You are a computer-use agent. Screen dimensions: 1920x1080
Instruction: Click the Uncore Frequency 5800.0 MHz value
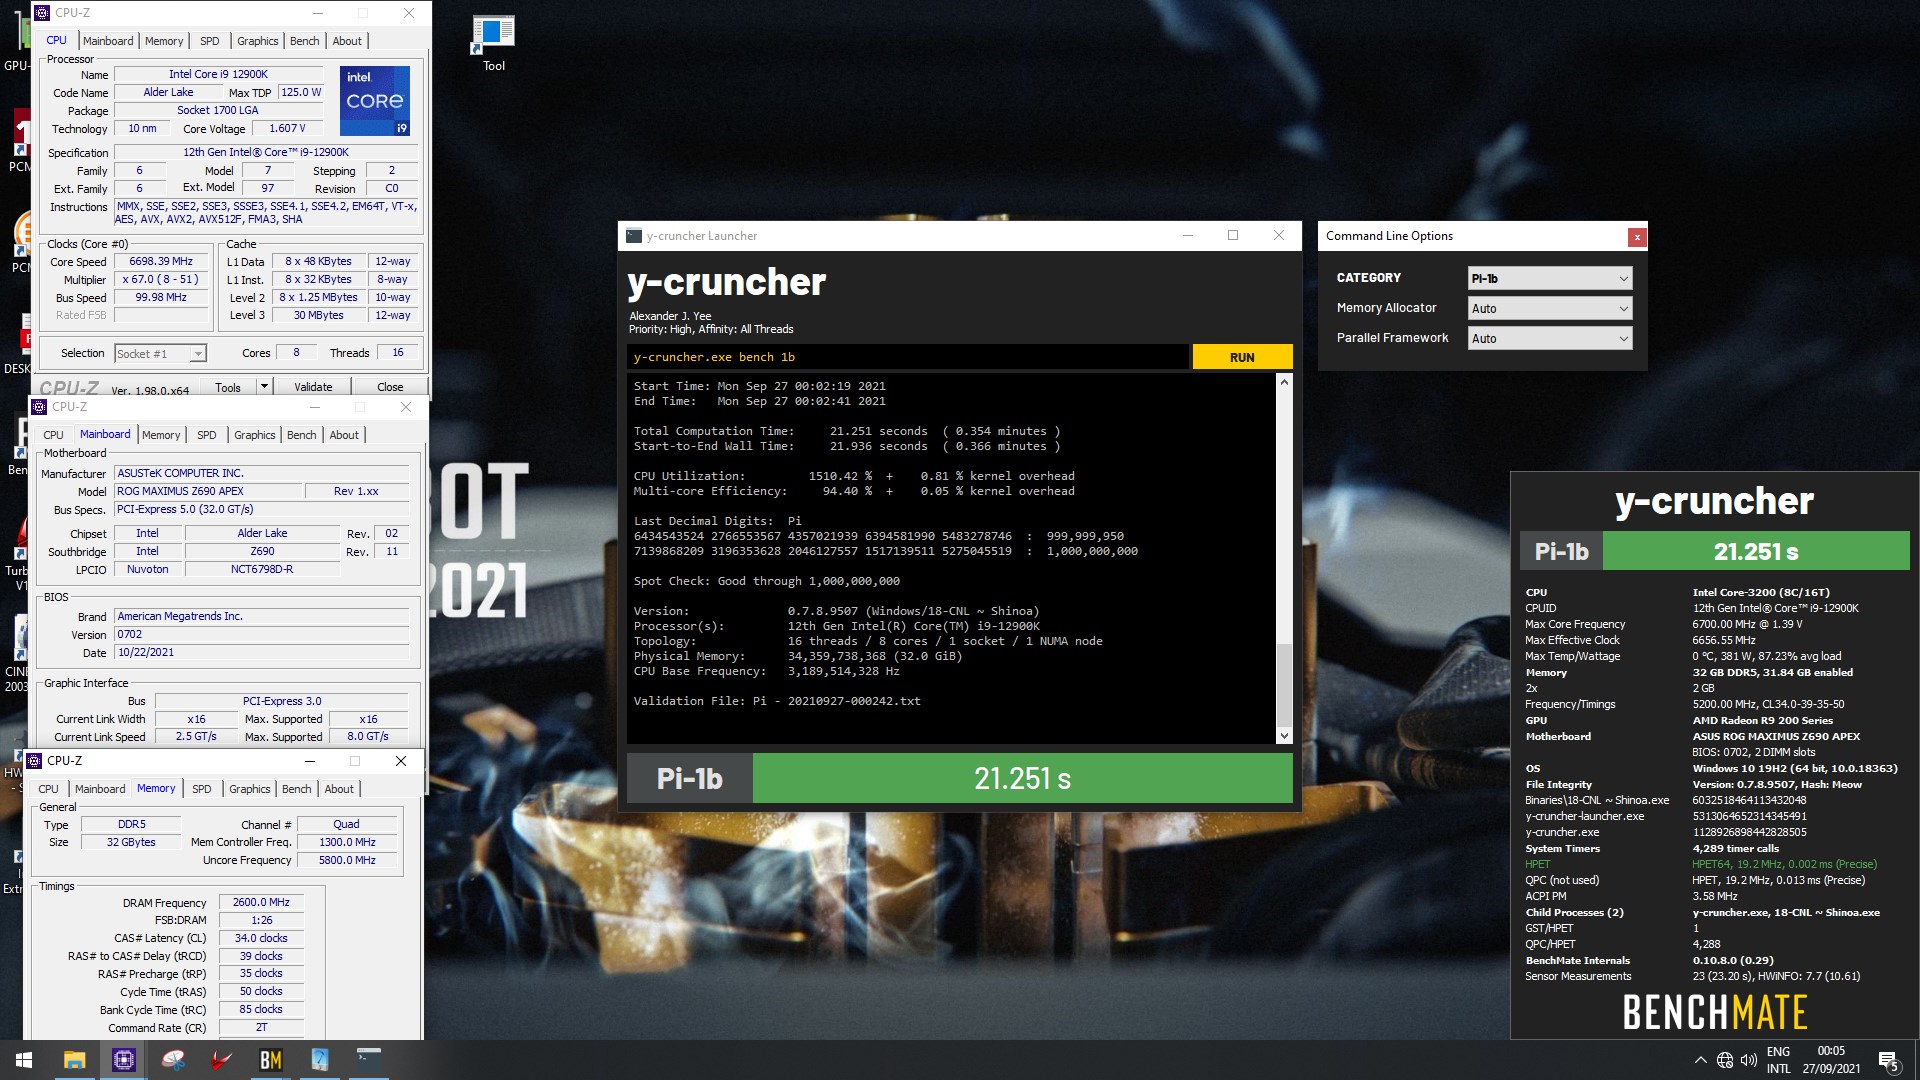[347, 860]
